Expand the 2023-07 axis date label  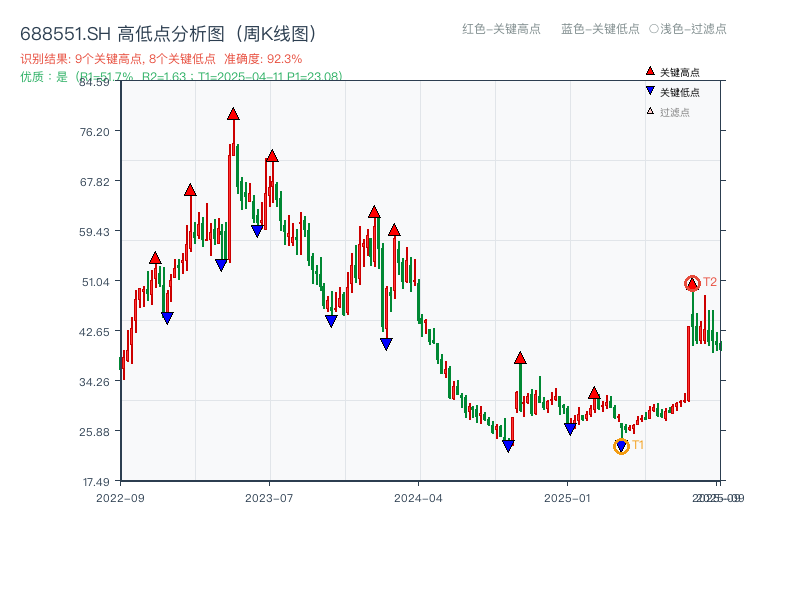(269, 495)
